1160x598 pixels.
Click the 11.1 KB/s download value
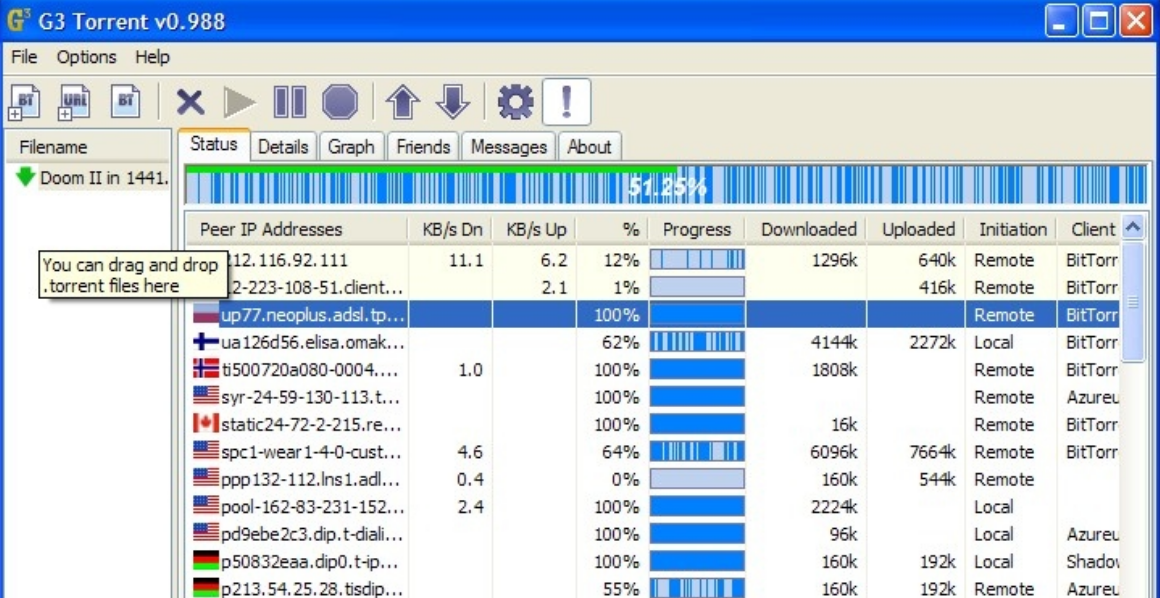tap(468, 260)
